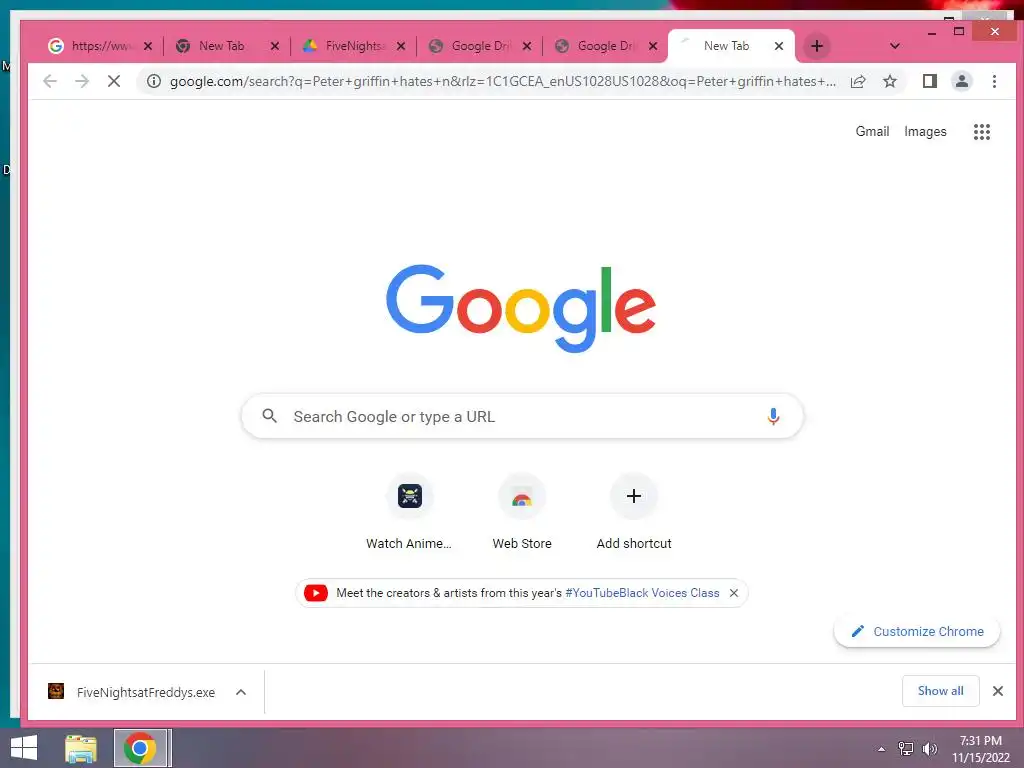Bookmark this tab with the star icon
The height and width of the screenshot is (768, 1024).
coord(889,81)
